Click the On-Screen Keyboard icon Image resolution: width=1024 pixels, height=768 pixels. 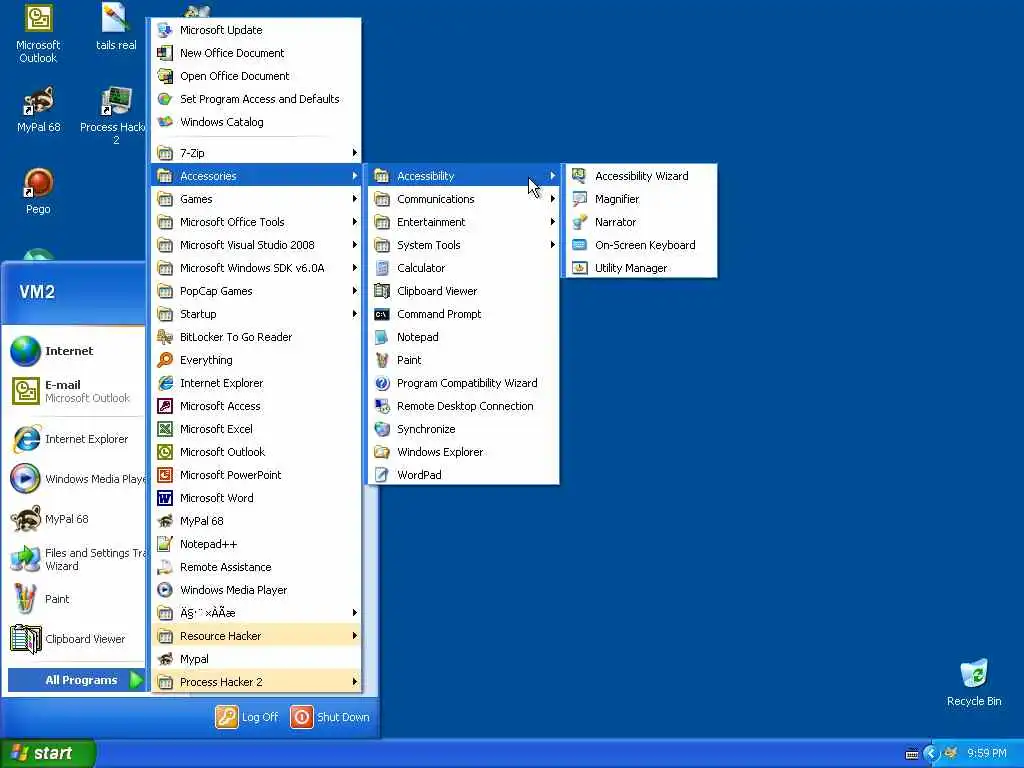579,245
